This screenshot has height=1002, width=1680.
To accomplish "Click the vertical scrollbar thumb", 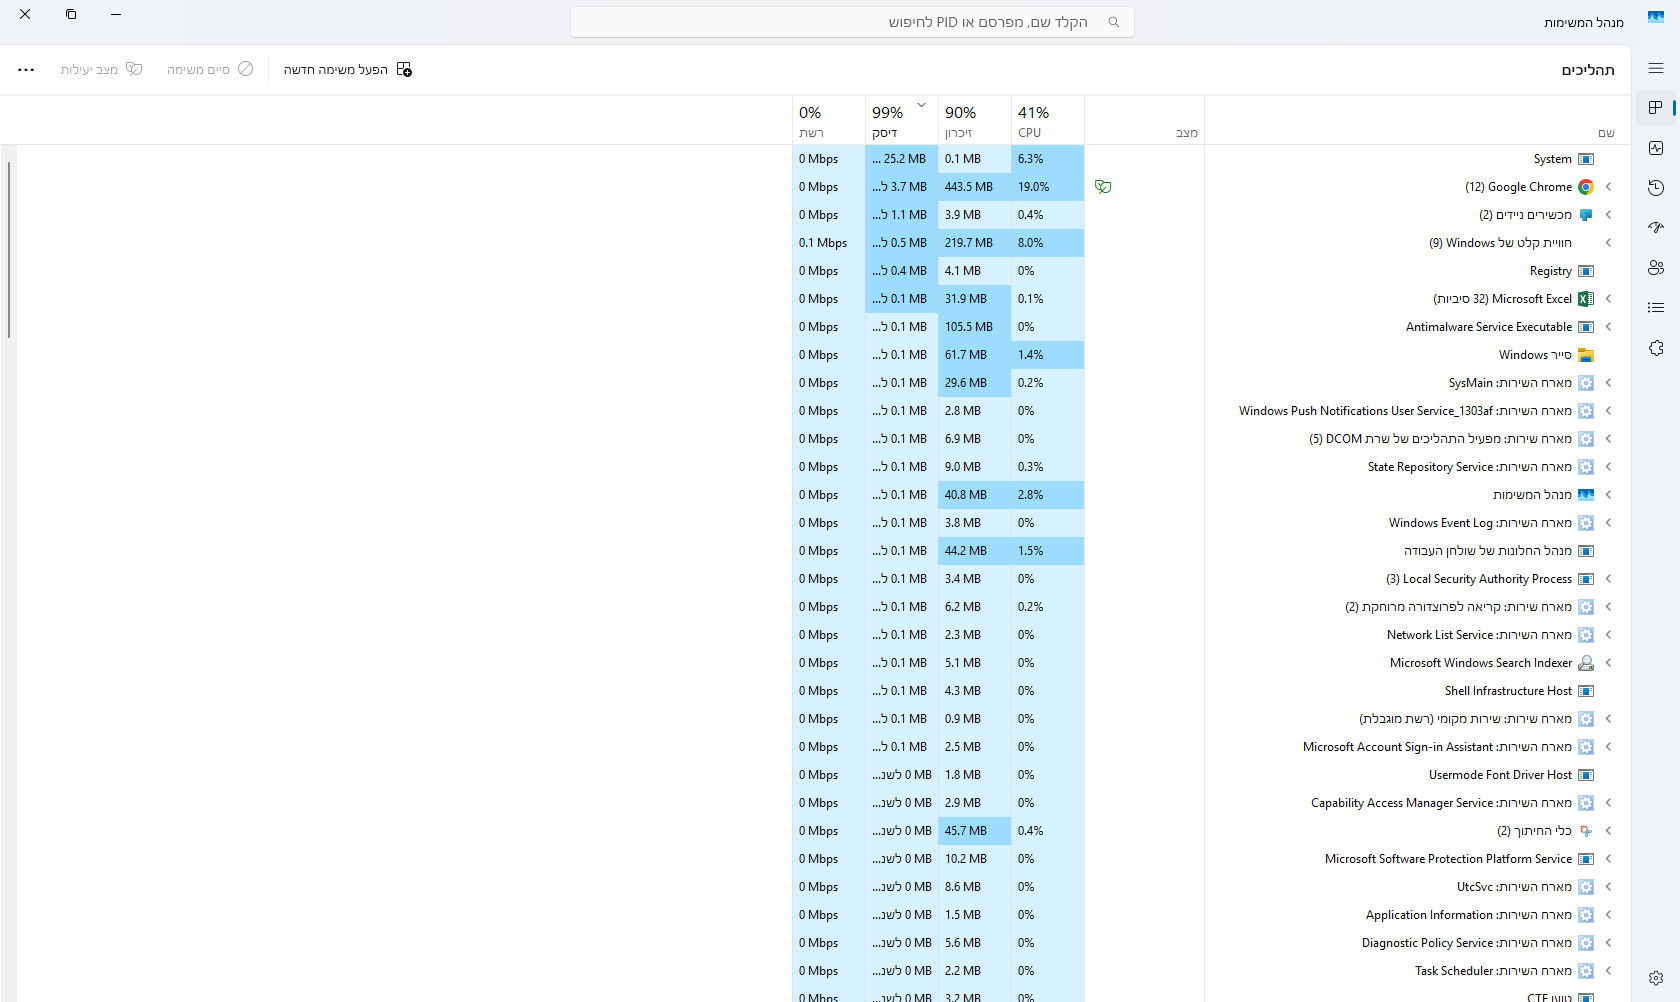I will click(9, 250).
